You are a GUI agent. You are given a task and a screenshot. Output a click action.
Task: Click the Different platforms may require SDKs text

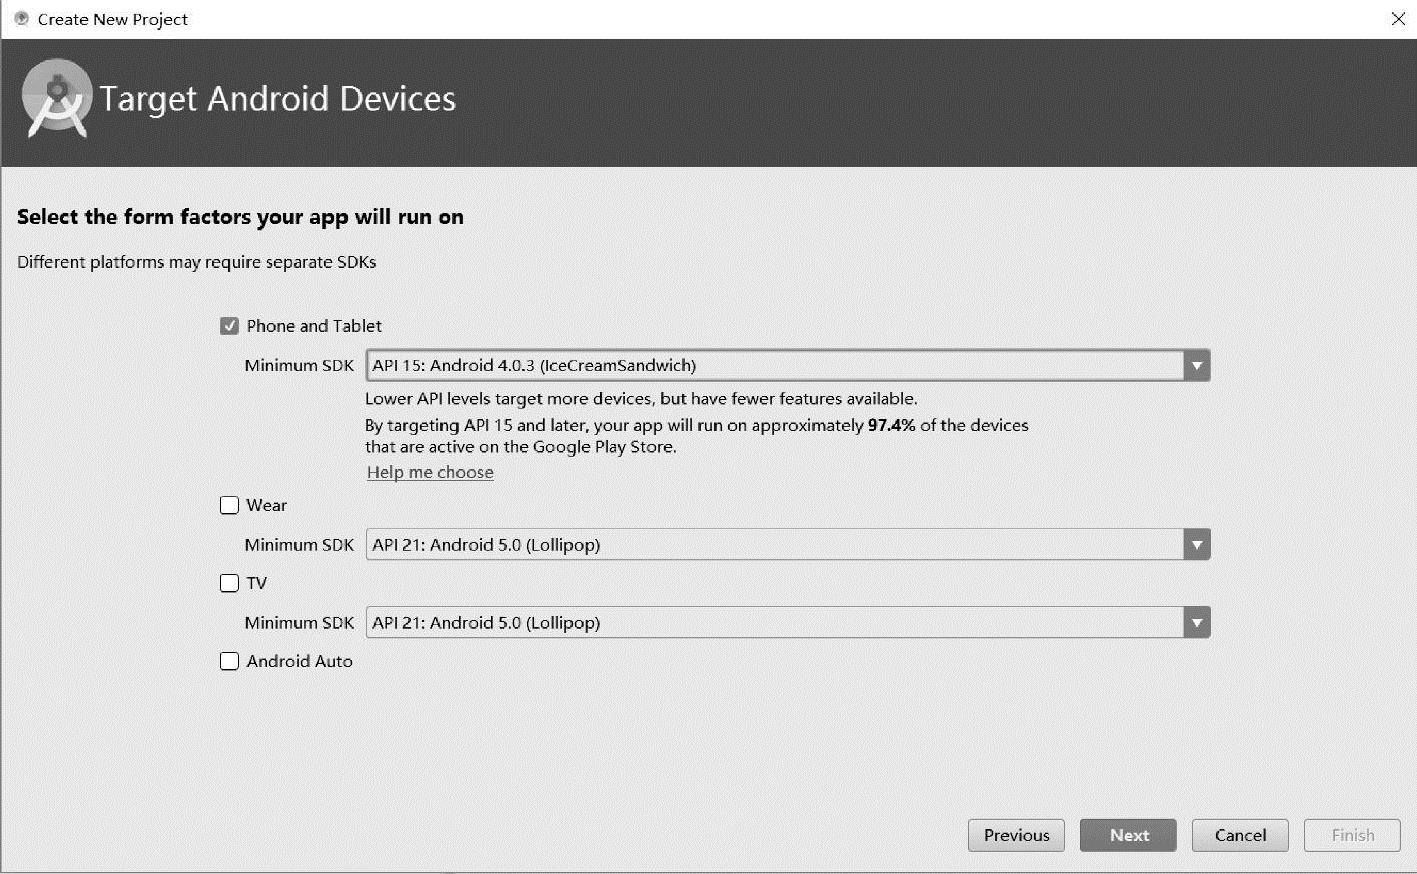pyautogui.click(x=197, y=262)
